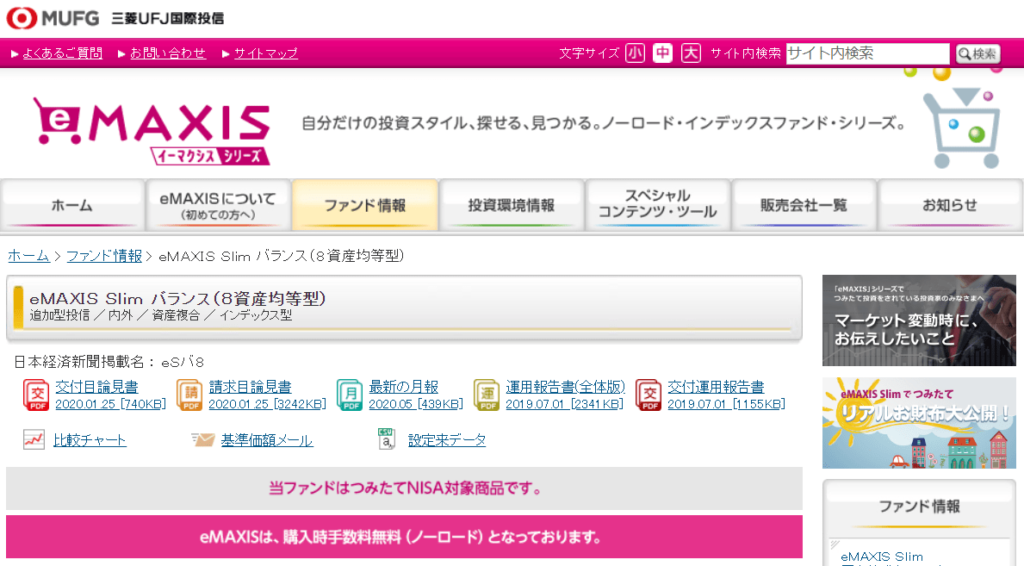
Task: Open the よくあるご質問 link
Action: click(x=62, y=53)
